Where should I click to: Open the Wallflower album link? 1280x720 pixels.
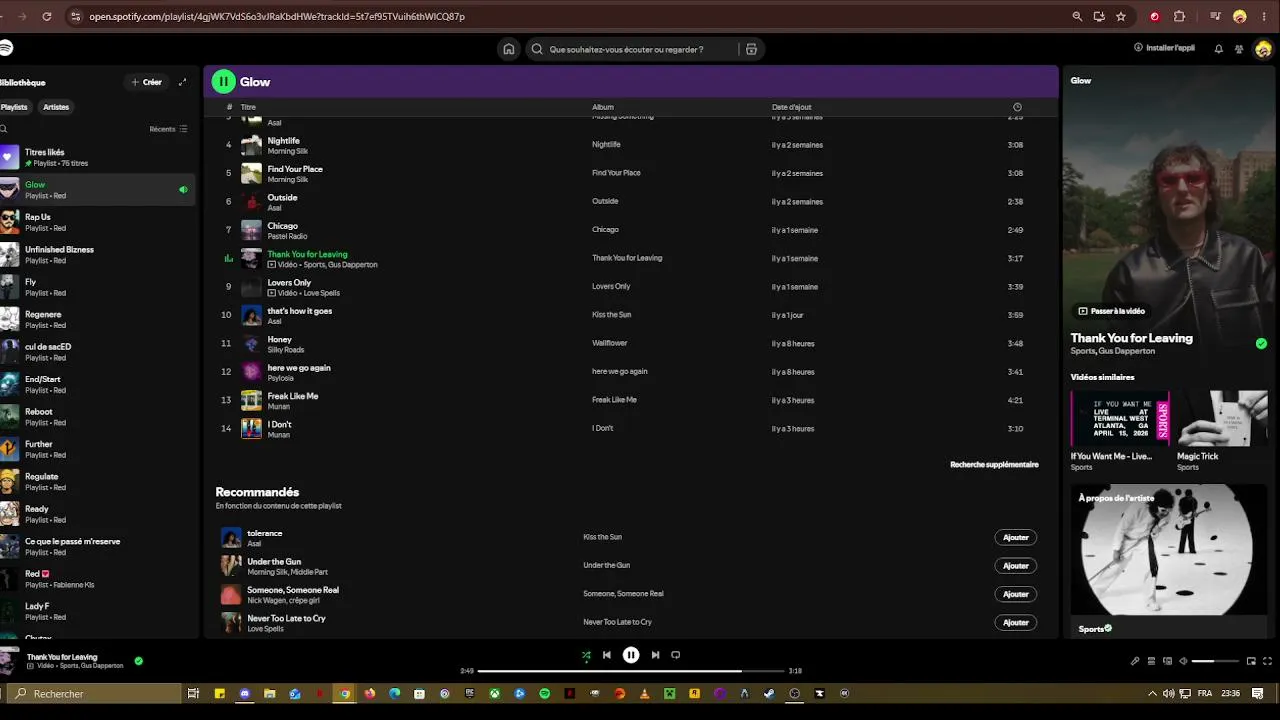pyautogui.click(x=609, y=343)
